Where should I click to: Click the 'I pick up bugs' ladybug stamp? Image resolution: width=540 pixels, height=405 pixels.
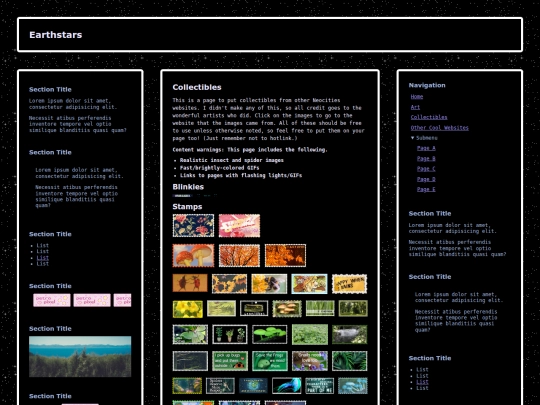(230, 361)
